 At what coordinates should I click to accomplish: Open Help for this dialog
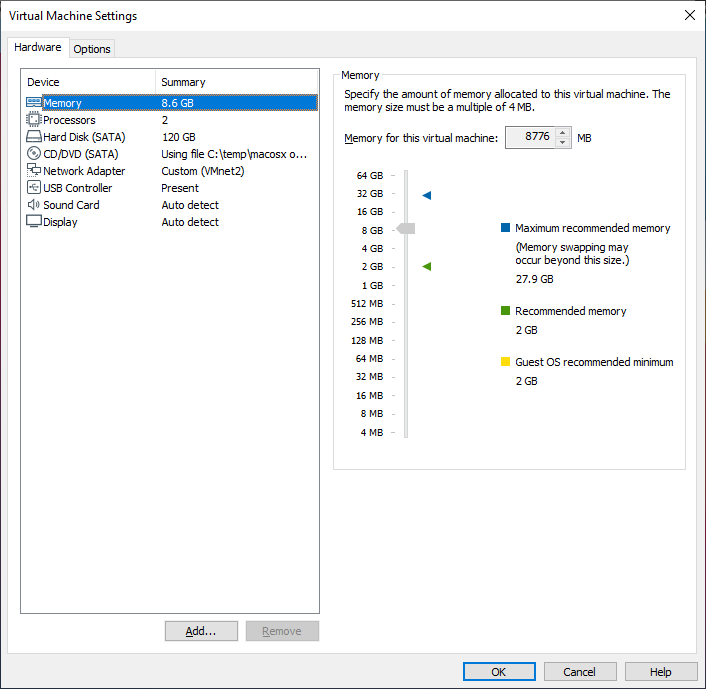coord(661,672)
